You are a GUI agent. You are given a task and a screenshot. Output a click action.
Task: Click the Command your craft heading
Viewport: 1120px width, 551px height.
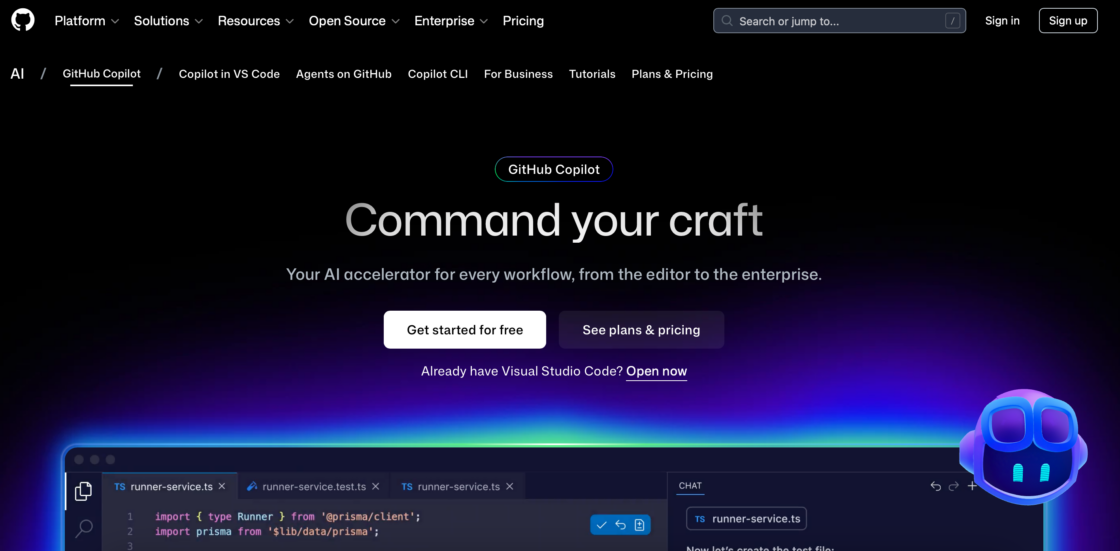point(554,220)
